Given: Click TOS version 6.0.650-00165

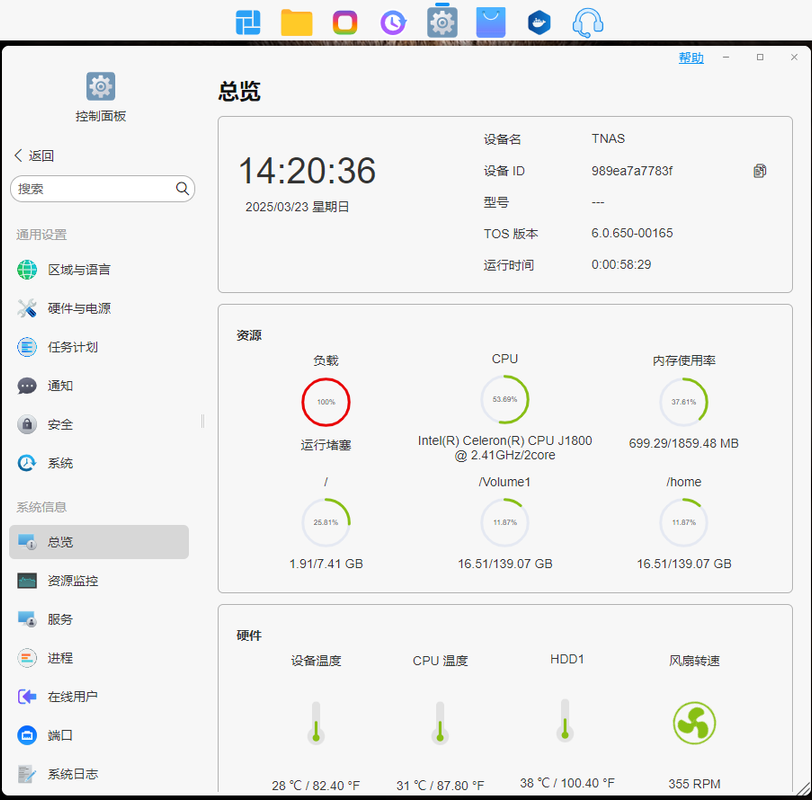Looking at the screenshot, I should tap(632, 233).
